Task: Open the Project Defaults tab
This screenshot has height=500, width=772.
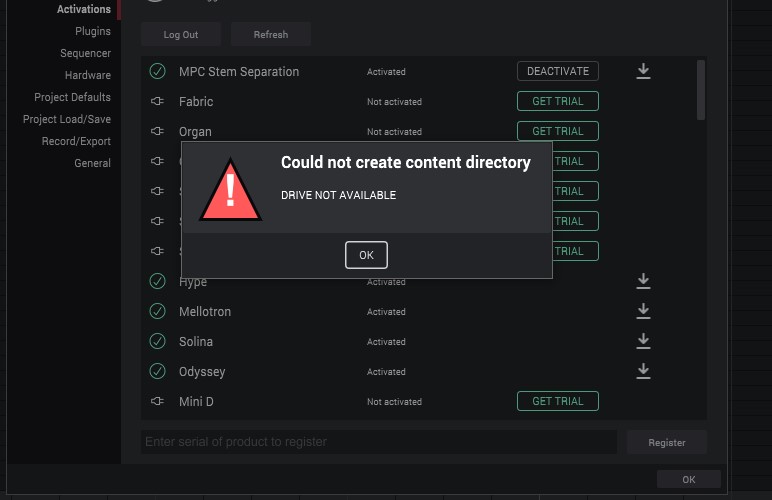Action: pos(72,97)
